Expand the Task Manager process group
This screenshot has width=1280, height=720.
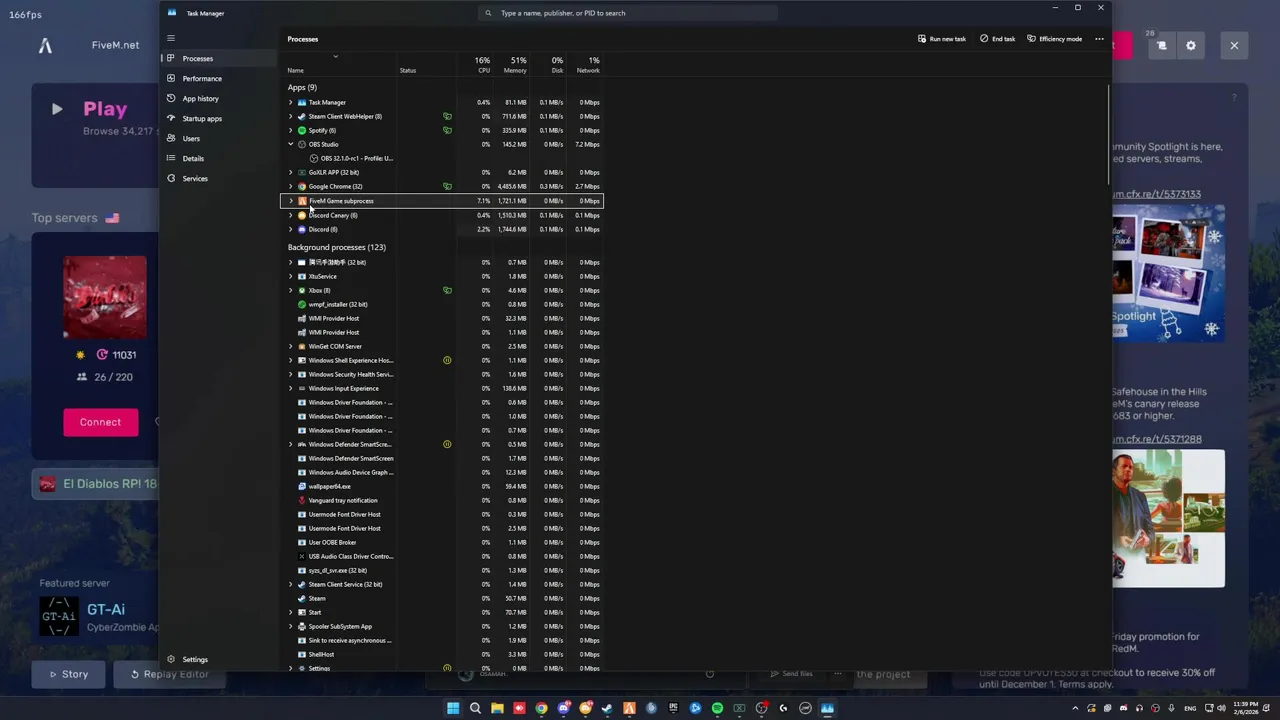point(291,102)
